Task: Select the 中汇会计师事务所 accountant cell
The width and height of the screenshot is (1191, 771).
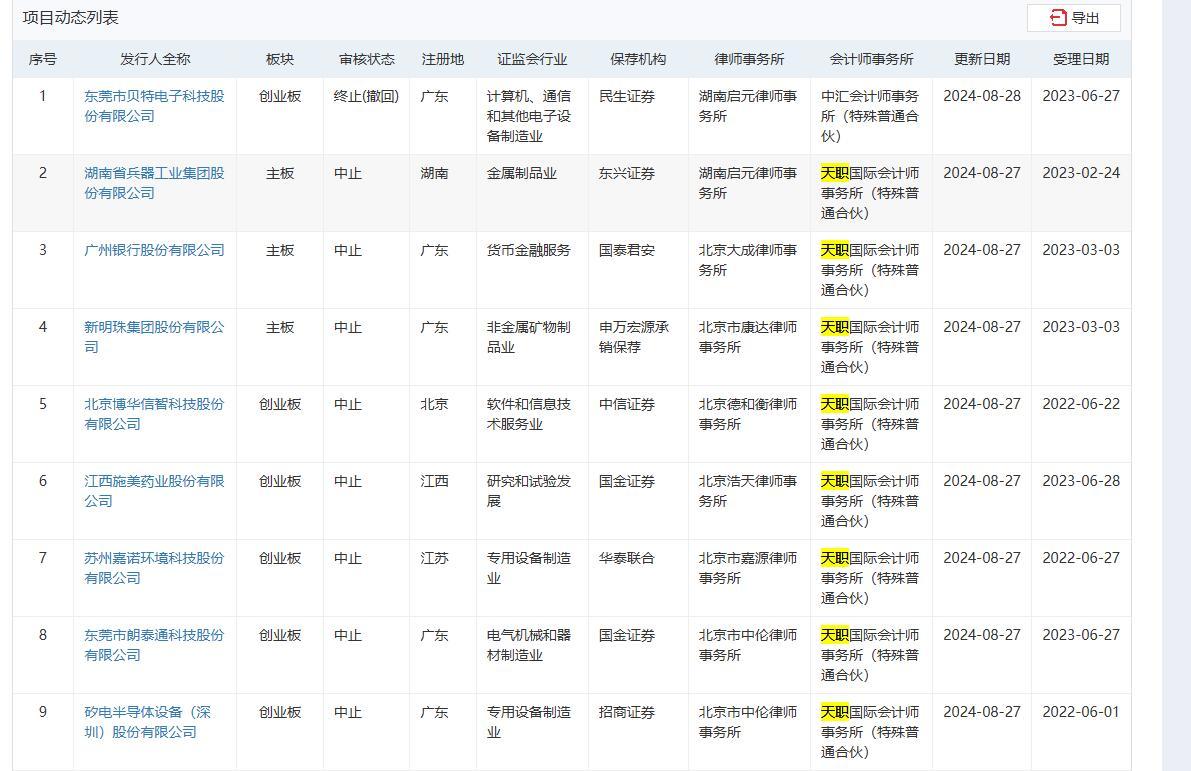Action: pyautogui.click(x=870, y=116)
